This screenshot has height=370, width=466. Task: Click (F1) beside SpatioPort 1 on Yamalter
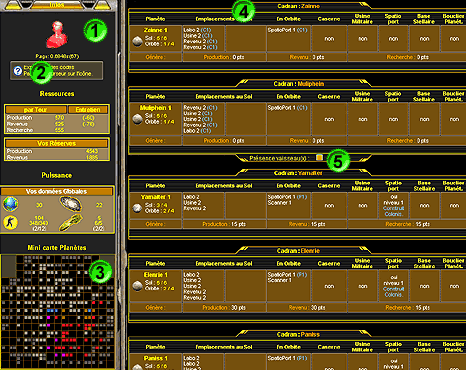click(x=302, y=197)
